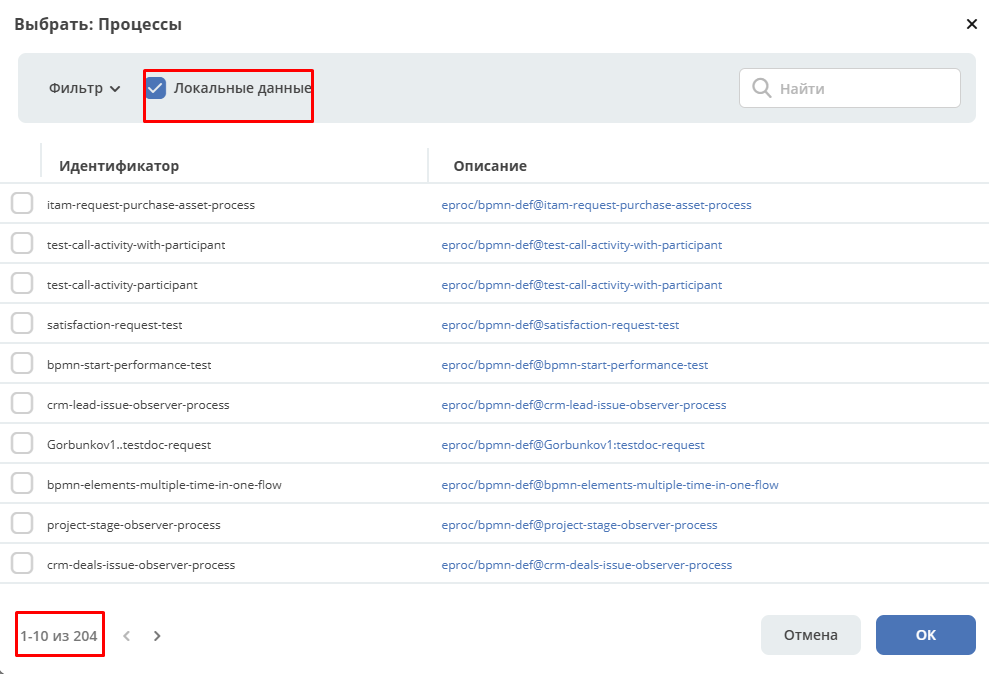Mark bpmn-start-performance-test row checkbox

tap(22, 364)
